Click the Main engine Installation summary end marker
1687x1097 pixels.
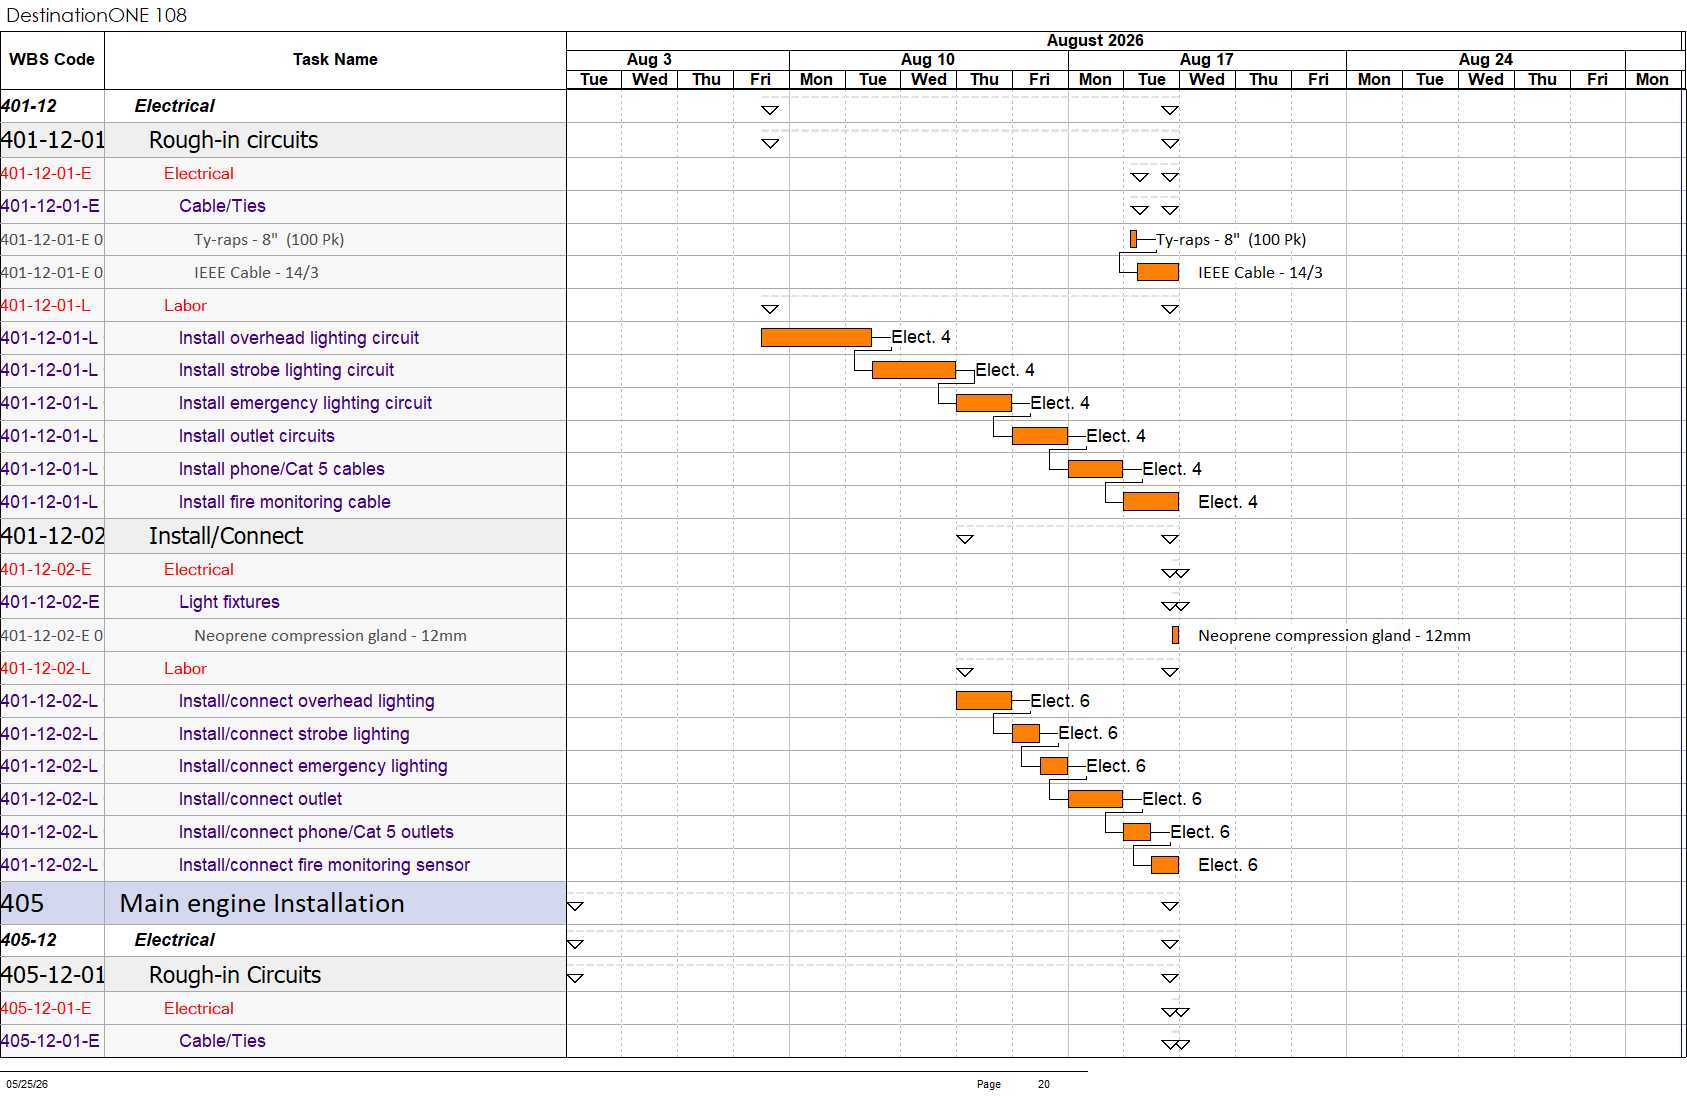[x=1170, y=906]
